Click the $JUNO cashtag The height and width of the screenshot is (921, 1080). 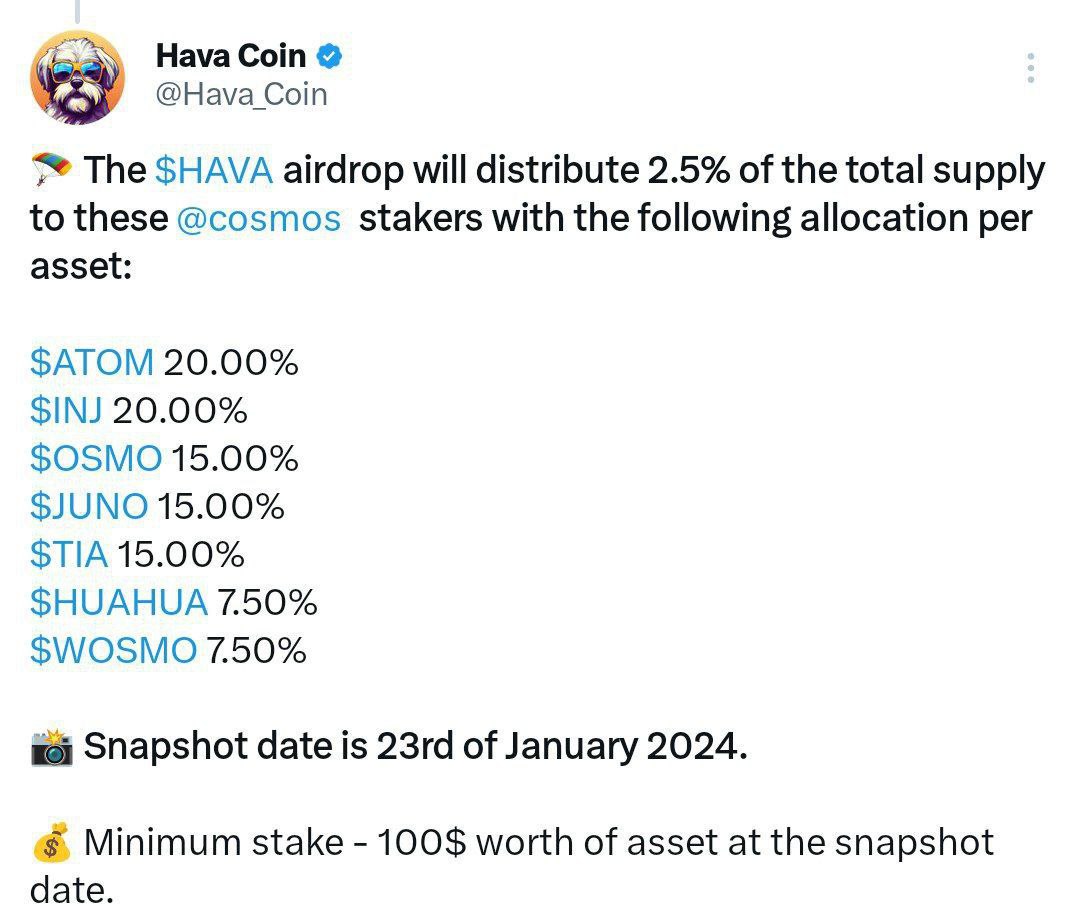pyautogui.click(x=89, y=506)
